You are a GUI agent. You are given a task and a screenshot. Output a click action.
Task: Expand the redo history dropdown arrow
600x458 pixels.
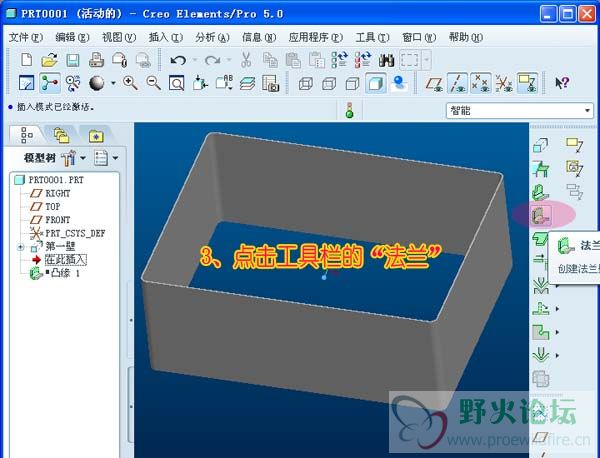[229, 60]
